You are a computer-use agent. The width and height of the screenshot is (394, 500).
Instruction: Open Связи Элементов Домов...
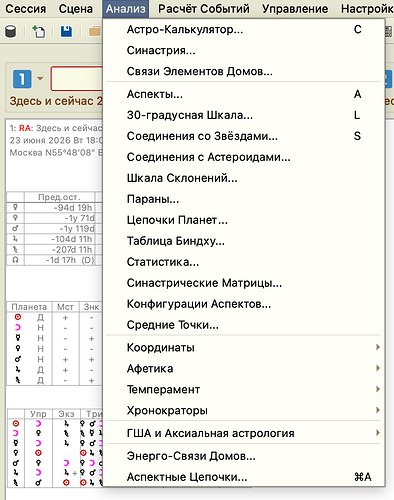pyautogui.click(x=244, y=71)
